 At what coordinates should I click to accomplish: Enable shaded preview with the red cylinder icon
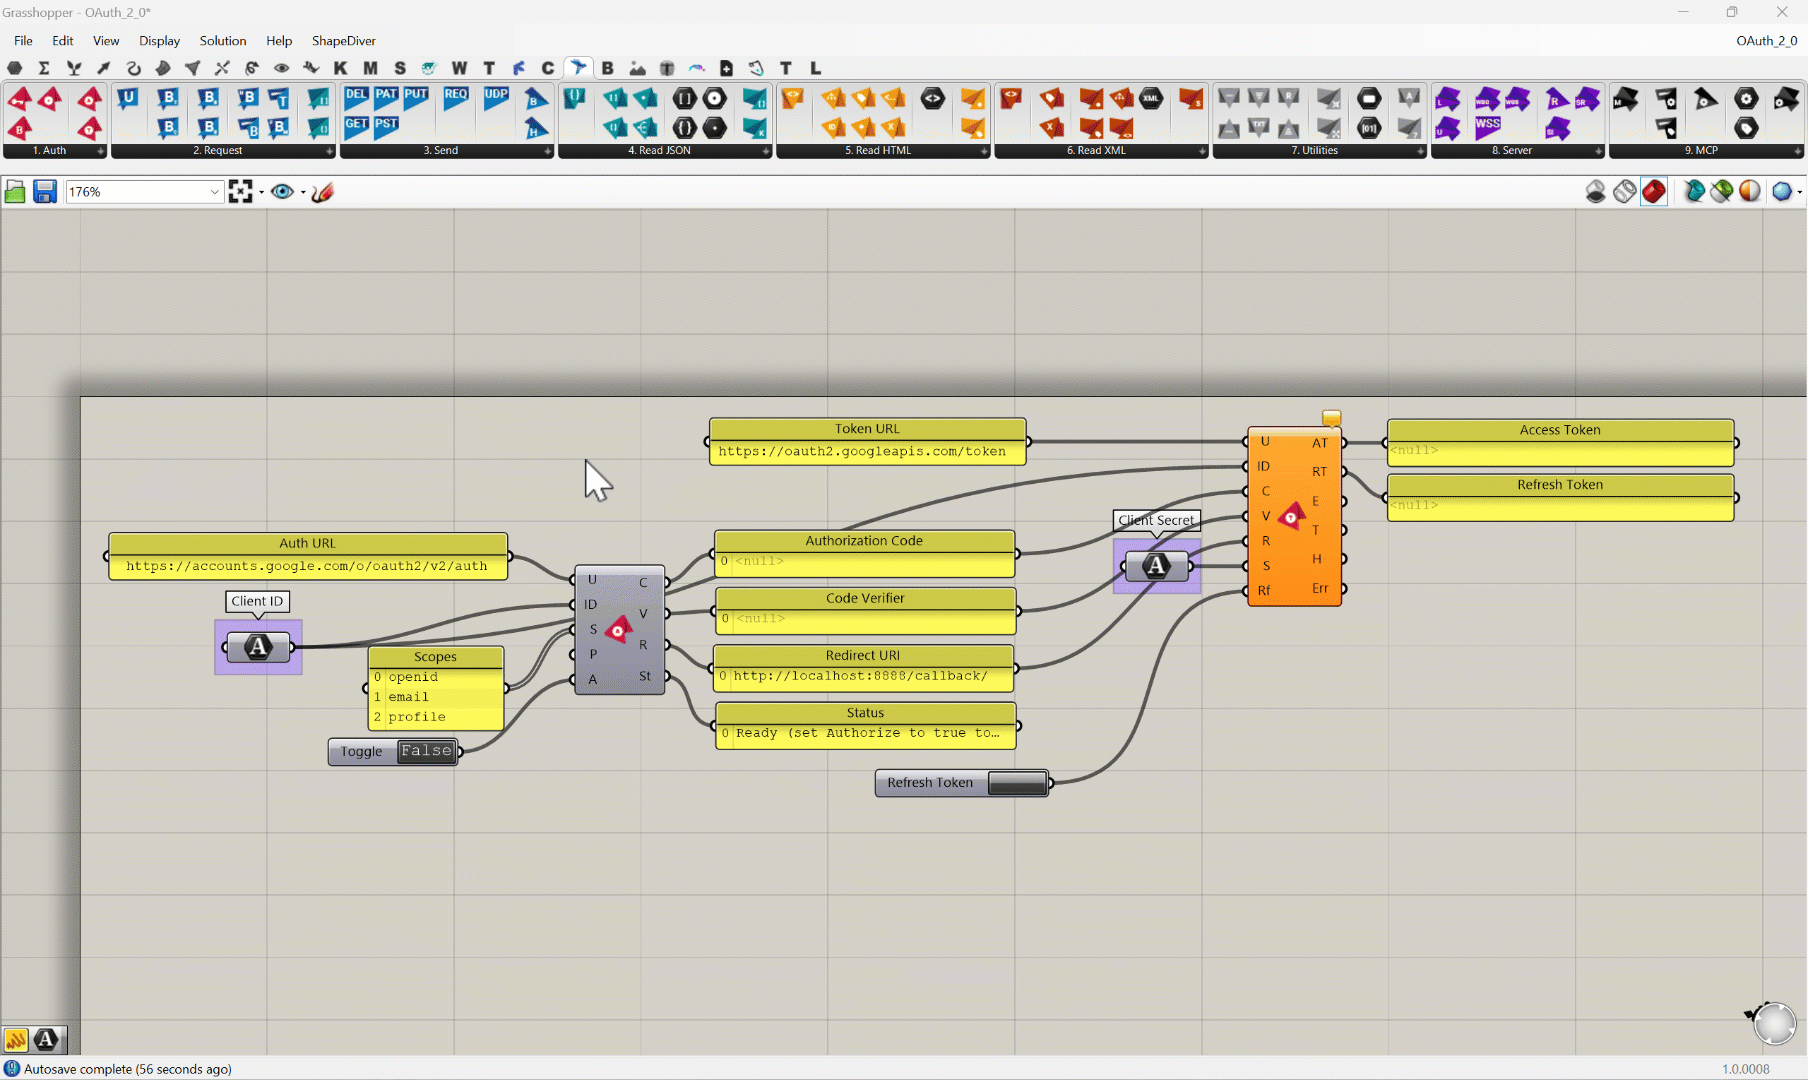[1654, 192]
